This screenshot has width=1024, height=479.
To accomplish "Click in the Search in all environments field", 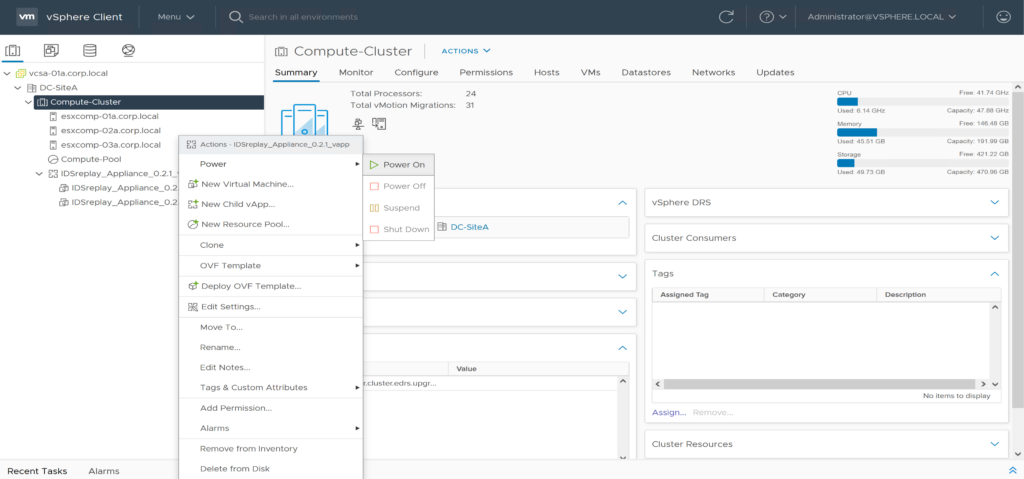I will [x=303, y=17].
